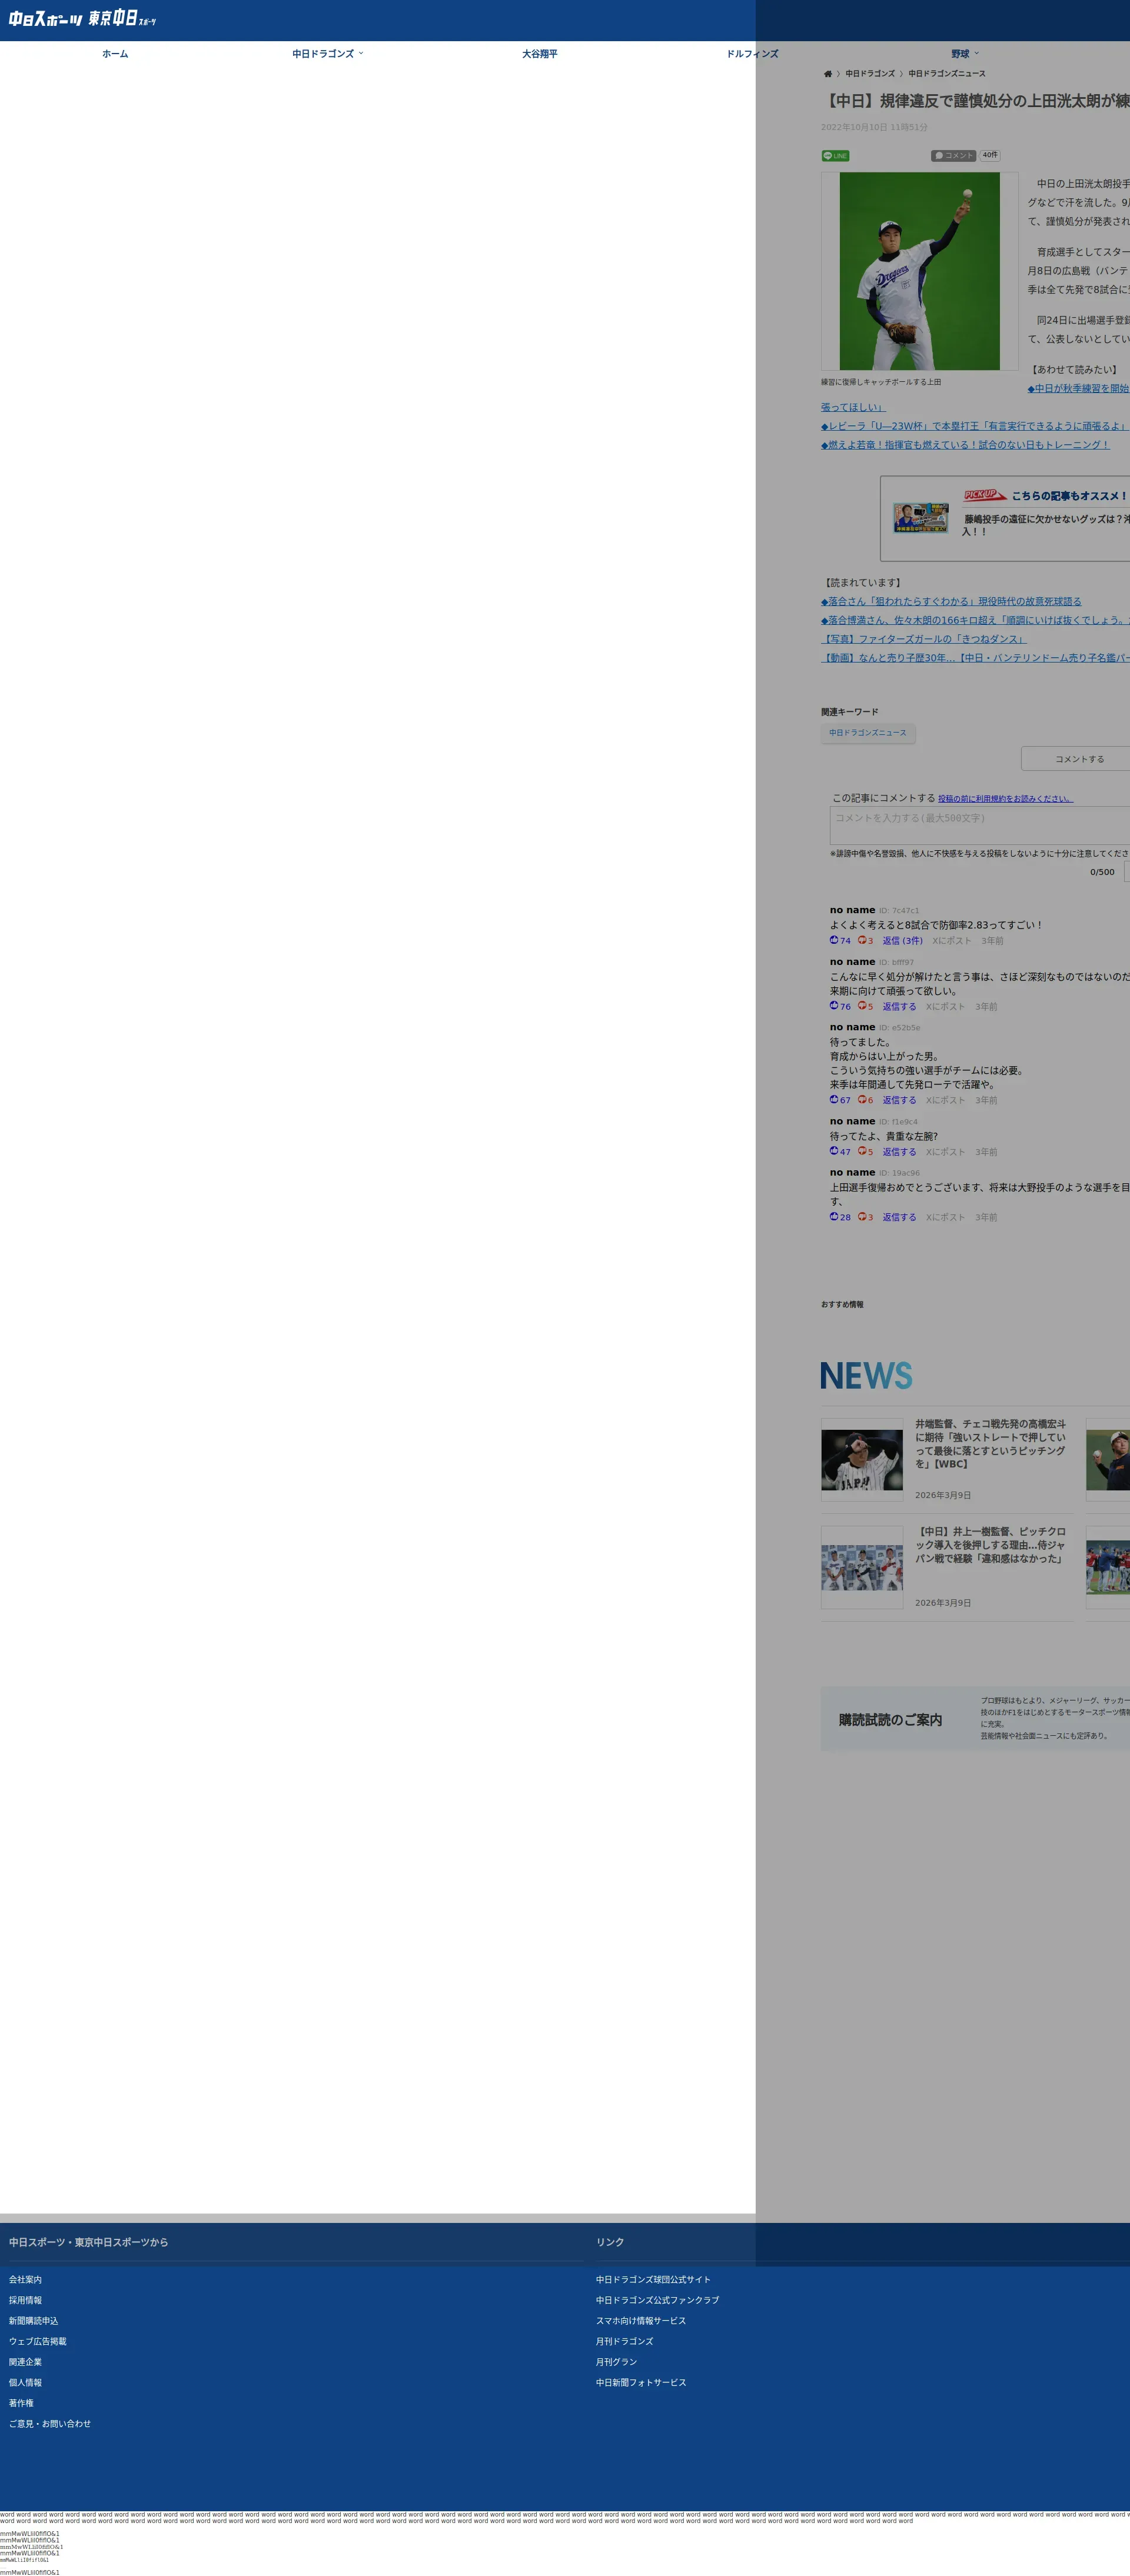Image resolution: width=1130 pixels, height=2576 pixels.
Task: Go to the ホーム navigation item
Action: [x=115, y=54]
